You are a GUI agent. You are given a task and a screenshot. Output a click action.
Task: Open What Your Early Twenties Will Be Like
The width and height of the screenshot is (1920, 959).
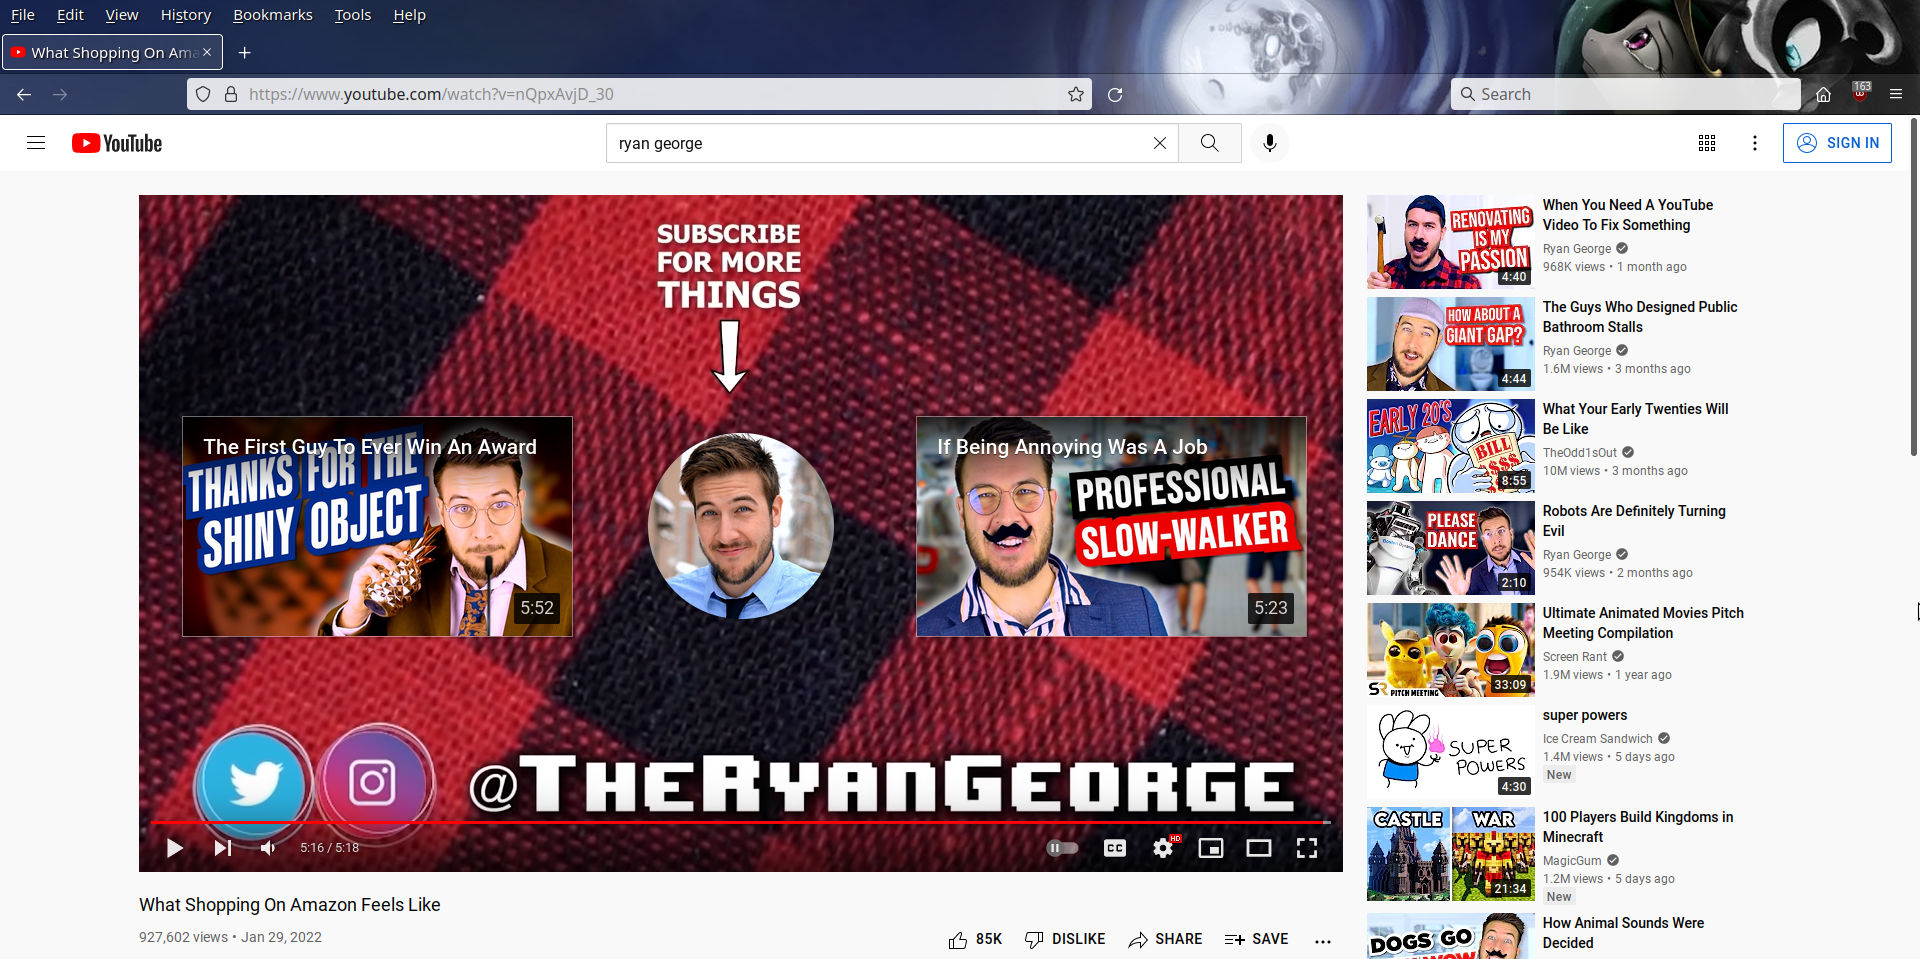pyautogui.click(x=1635, y=419)
